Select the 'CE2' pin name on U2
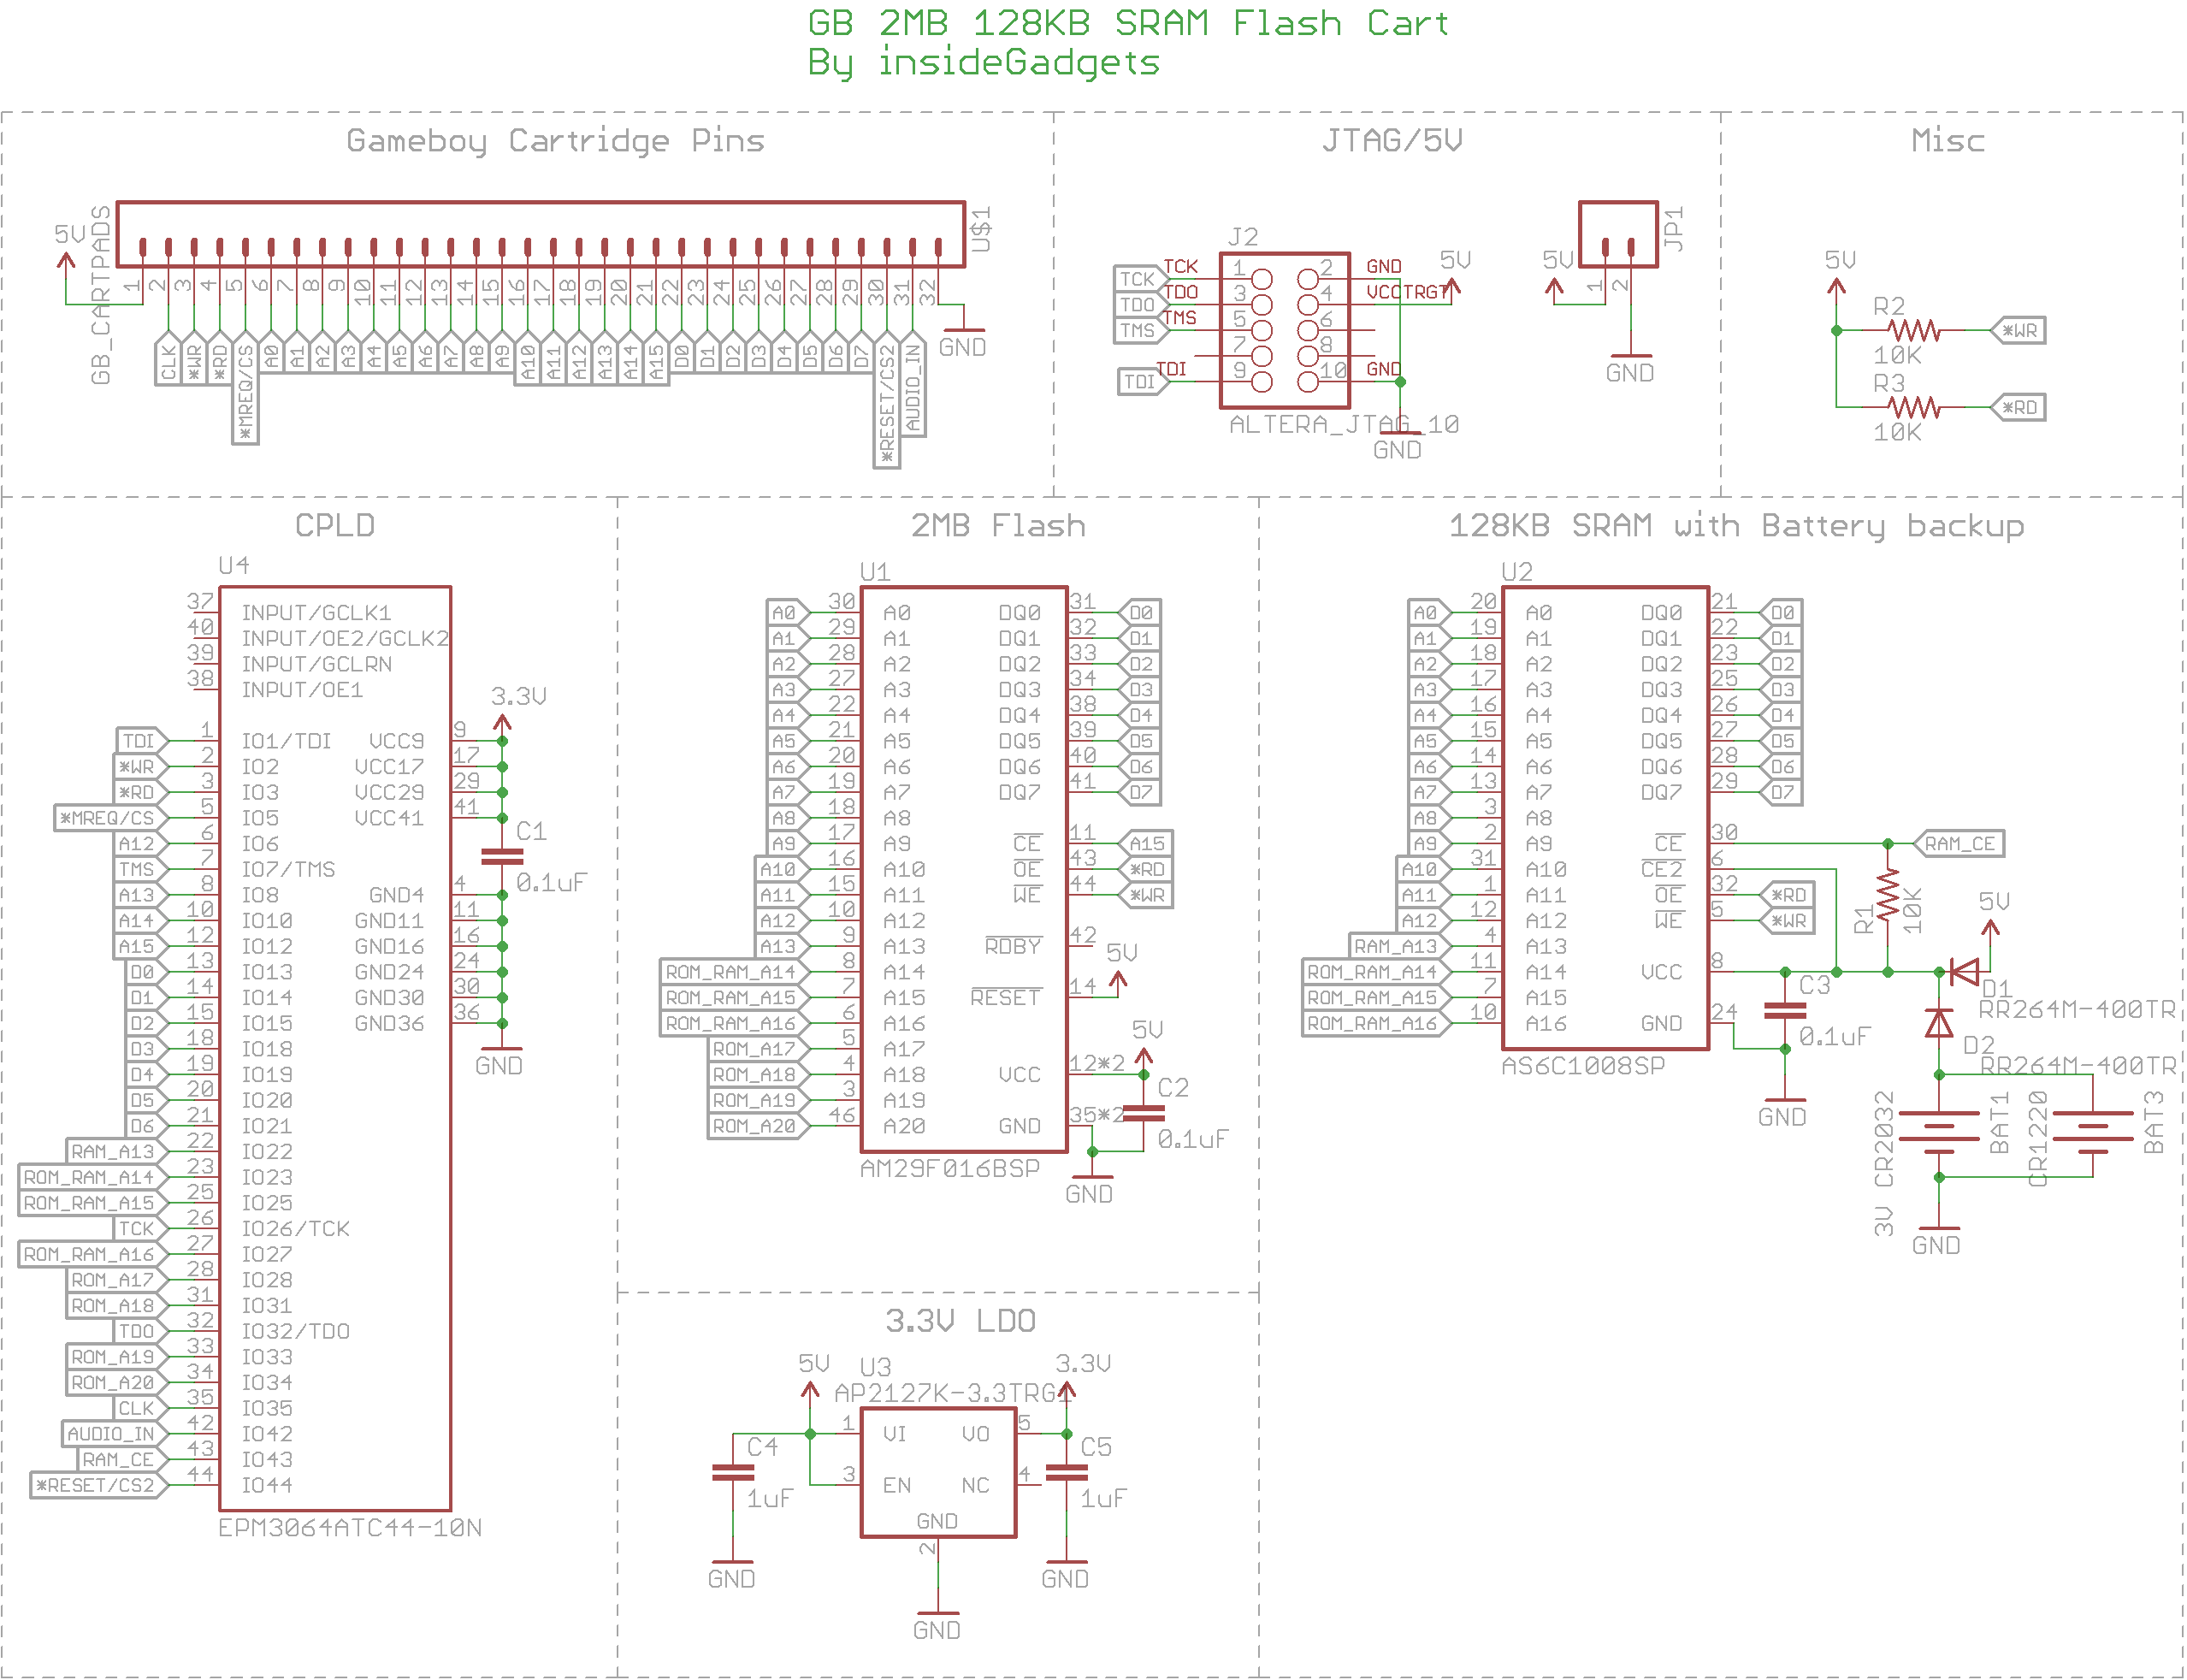The width and height of the screenshot is (2187, 1680). (x=1661, y=868)
